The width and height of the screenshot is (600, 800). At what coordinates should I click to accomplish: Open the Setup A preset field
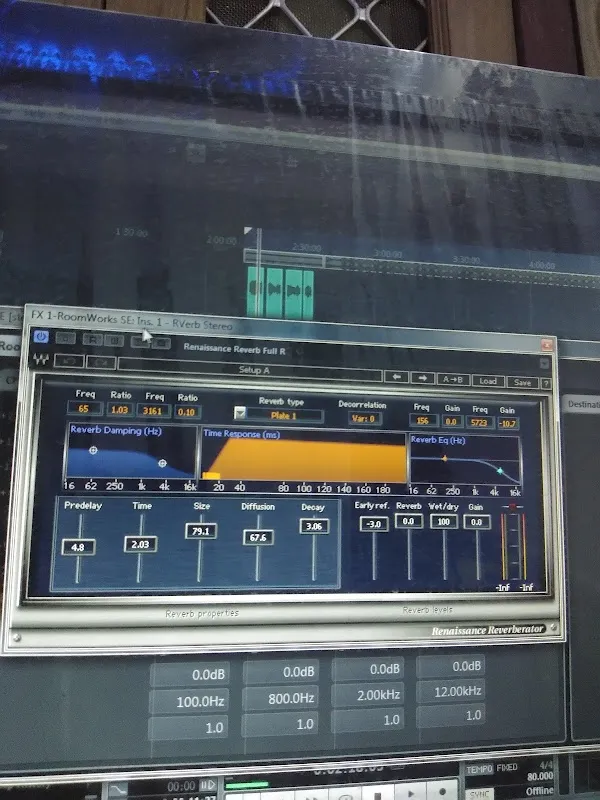[x=250, y=370]
